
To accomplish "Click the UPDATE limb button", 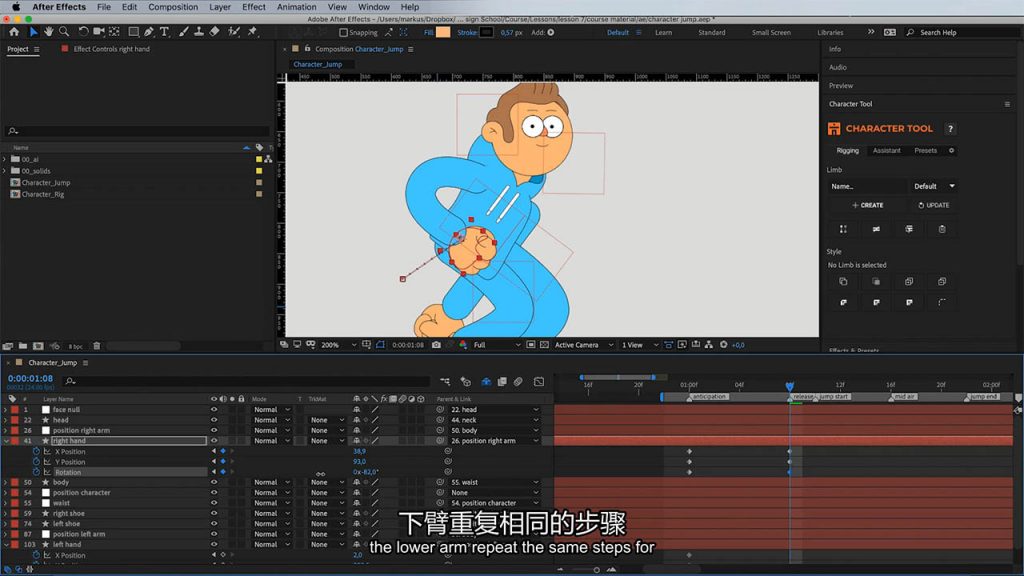I will pyautogui.click(x=933, y=205).
